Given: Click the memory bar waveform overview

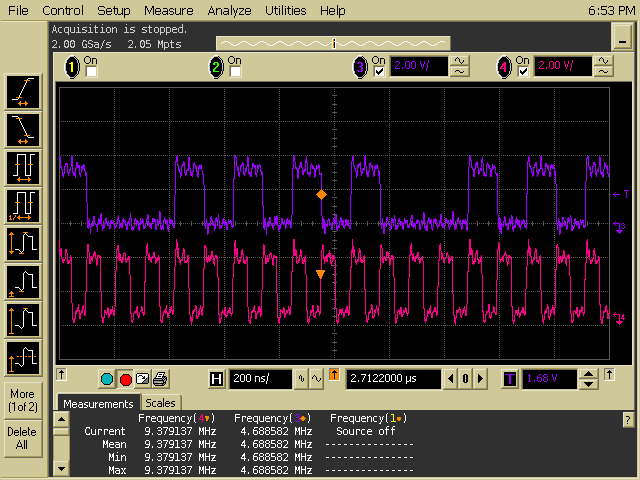Looking at the screenshot, I should pos(333,43).
